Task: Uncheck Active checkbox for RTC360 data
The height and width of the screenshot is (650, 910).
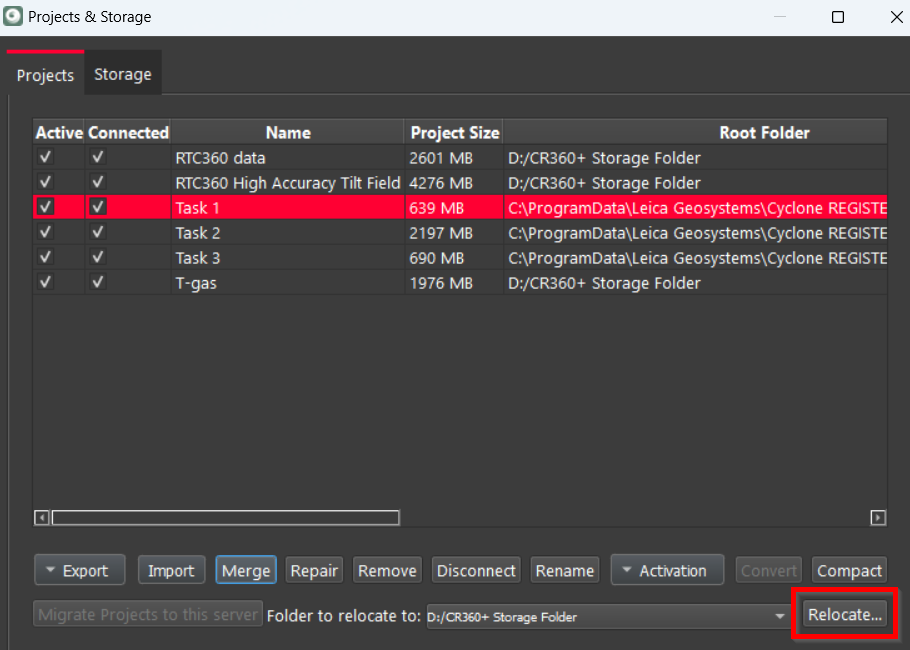Action: (45, 158)
